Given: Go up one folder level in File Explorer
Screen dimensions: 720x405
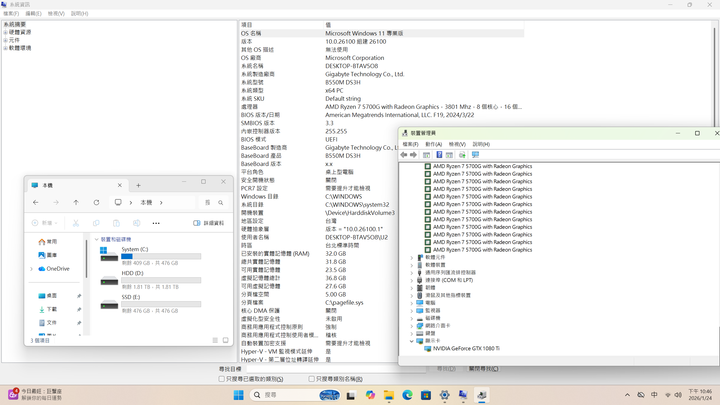Looking at the screenshot, I should point(76,202).
